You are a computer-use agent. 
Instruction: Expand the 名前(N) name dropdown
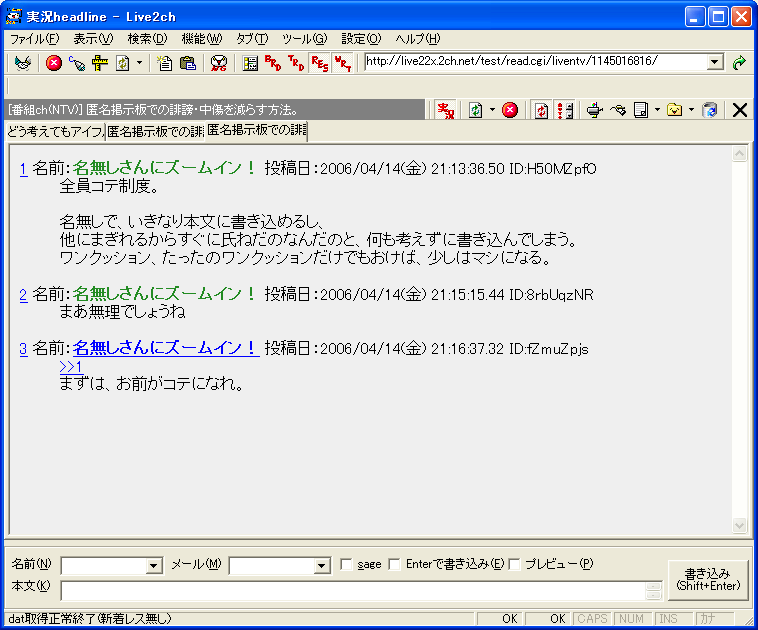pos(154,566)
